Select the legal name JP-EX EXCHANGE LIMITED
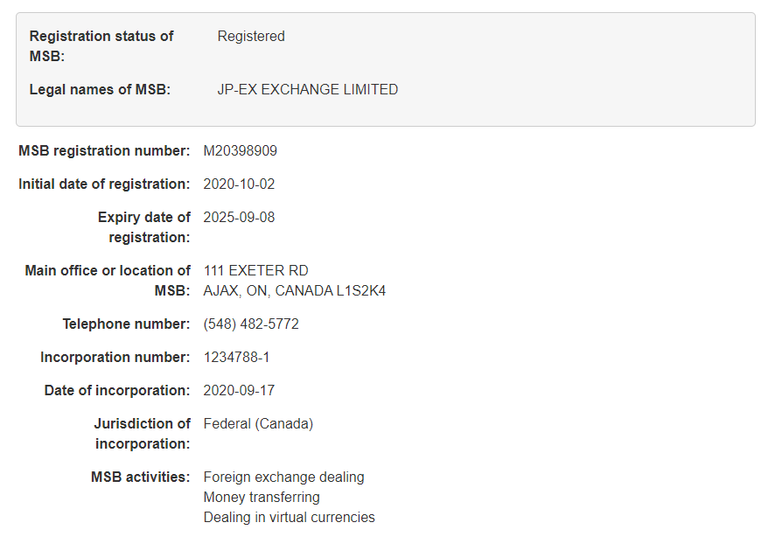The height and width of the screenshot is (543, 768). [308, 90]
